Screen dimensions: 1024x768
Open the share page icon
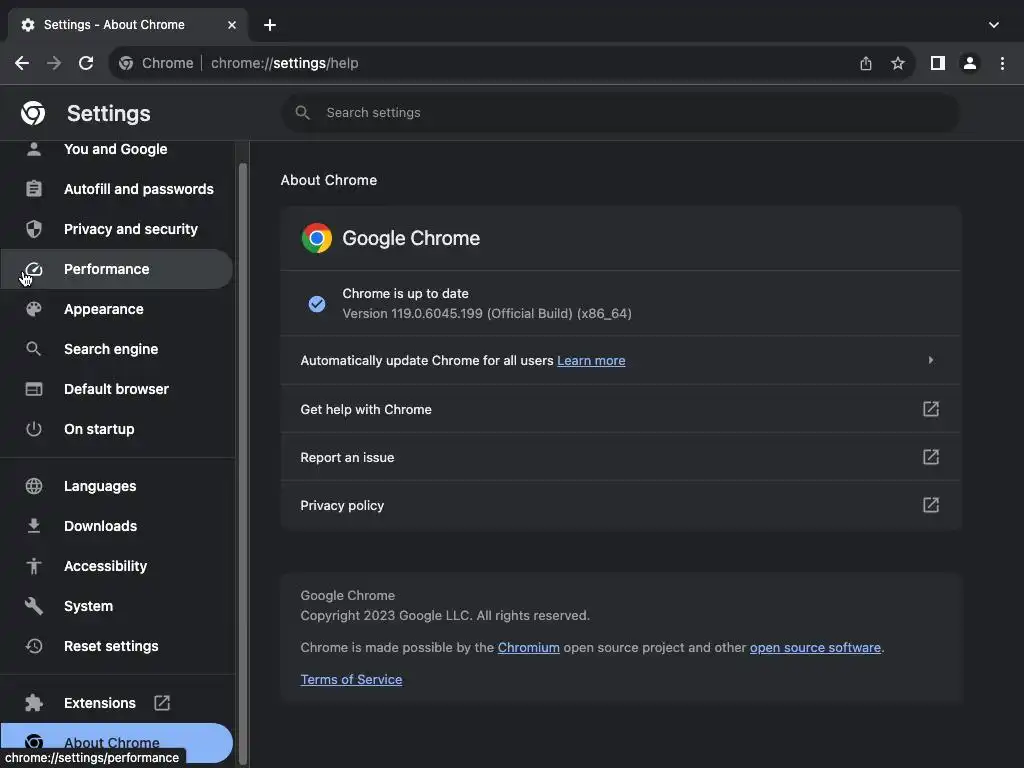tap(866, 63)
